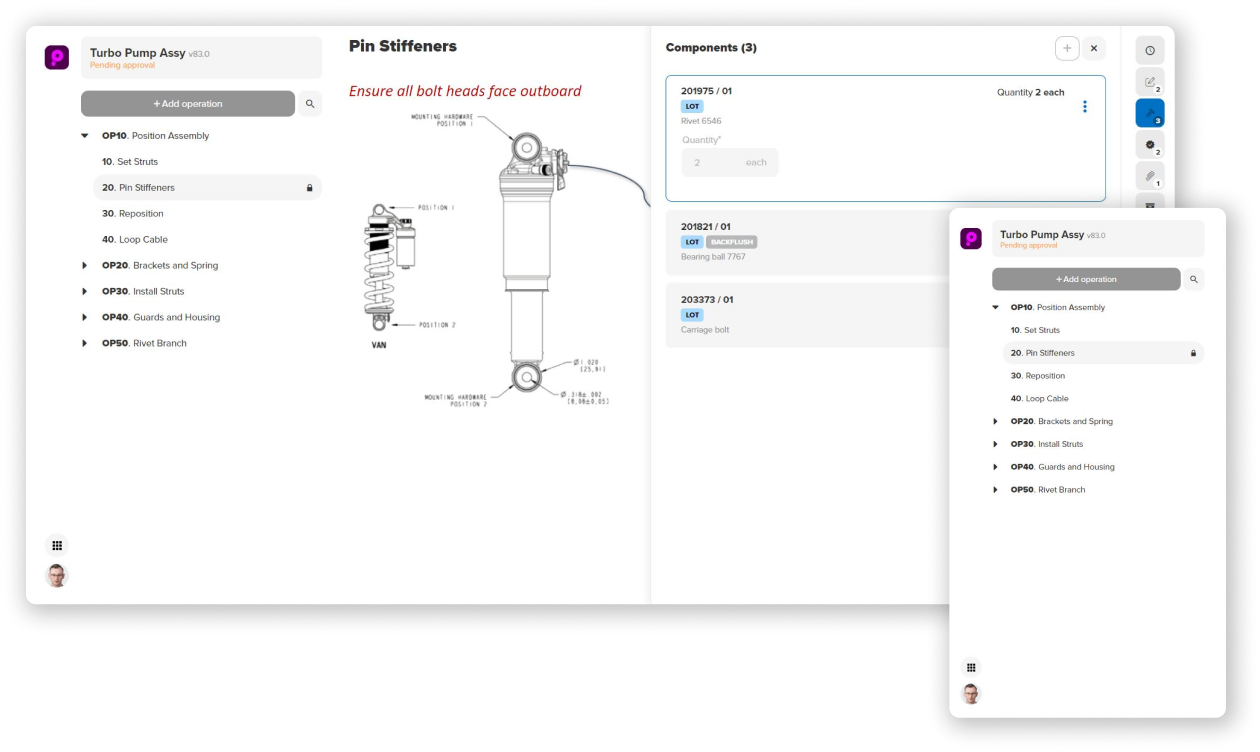Click LOT tag on component 201975 / 01
Screen dimensions: 1260x752
click(692, 106)
